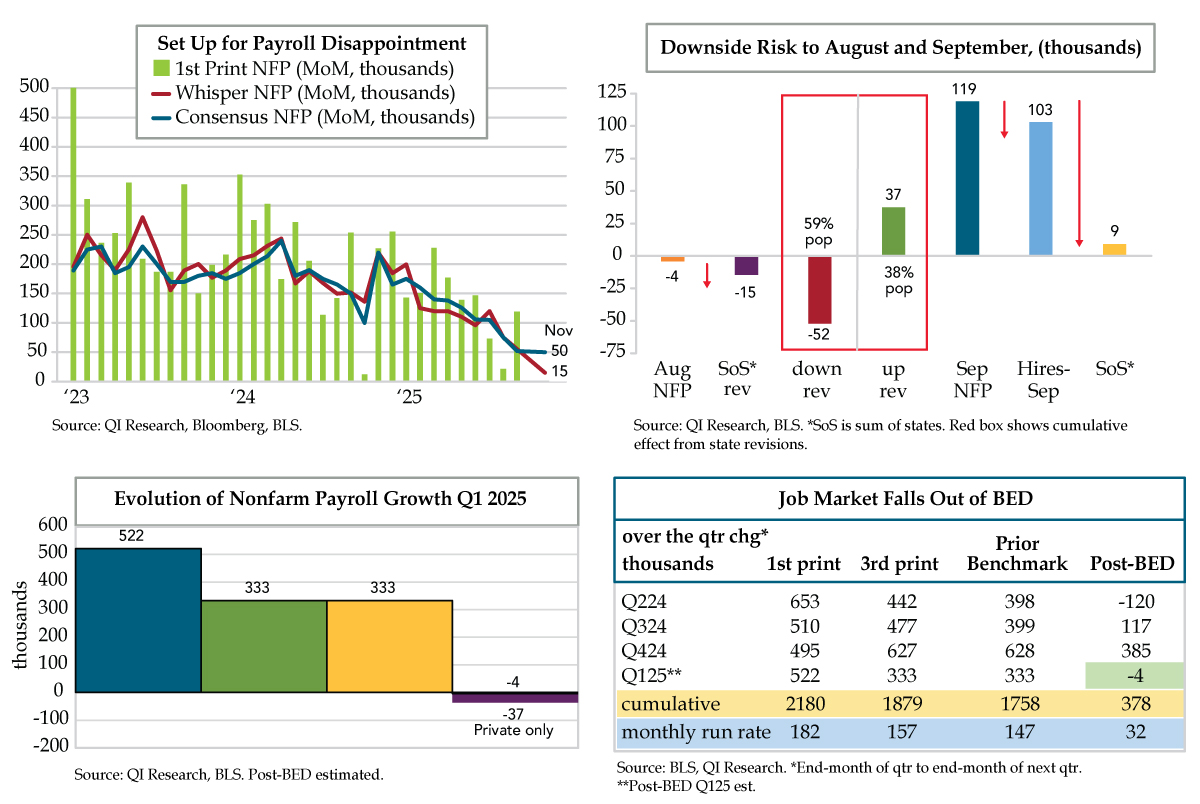Click the purple Private only bar

[x=515, y=697]
